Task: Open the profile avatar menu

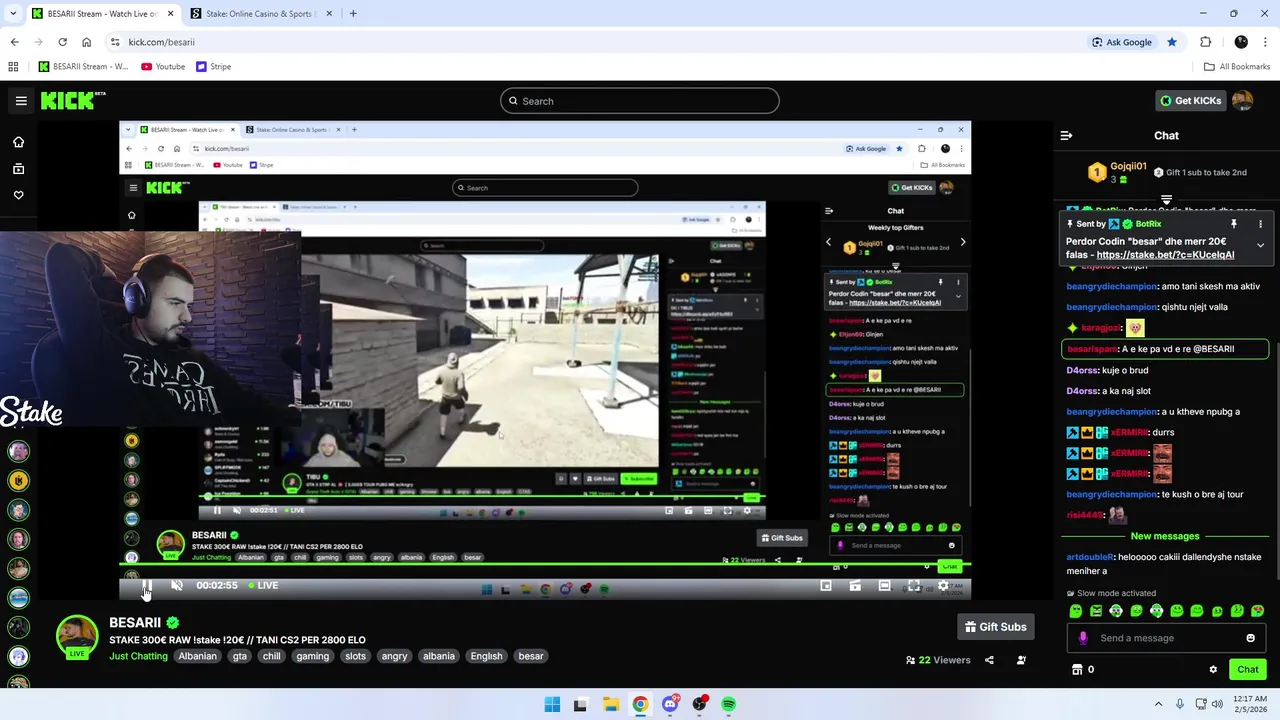Action: point(1242,101)
